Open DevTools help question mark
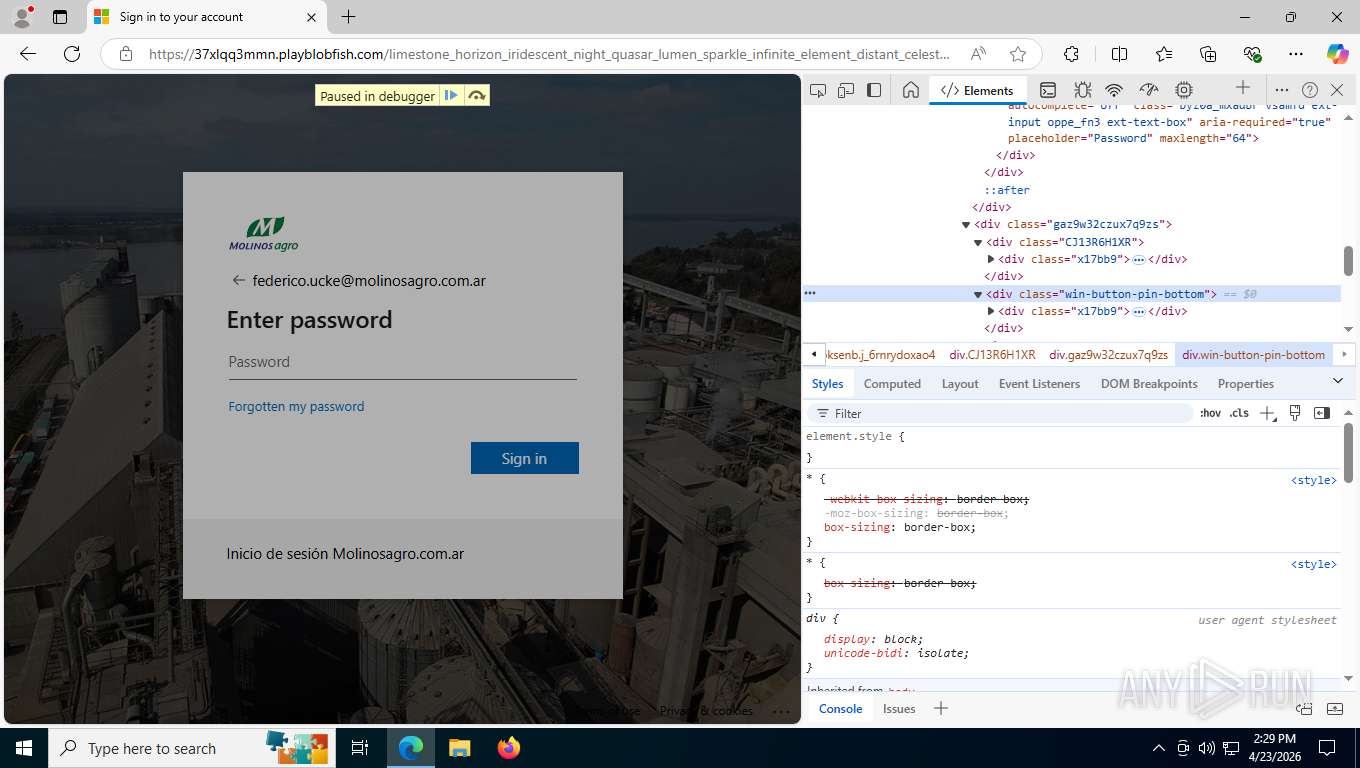Screen dimensions: 1360x768 [x=1310, y=90]
